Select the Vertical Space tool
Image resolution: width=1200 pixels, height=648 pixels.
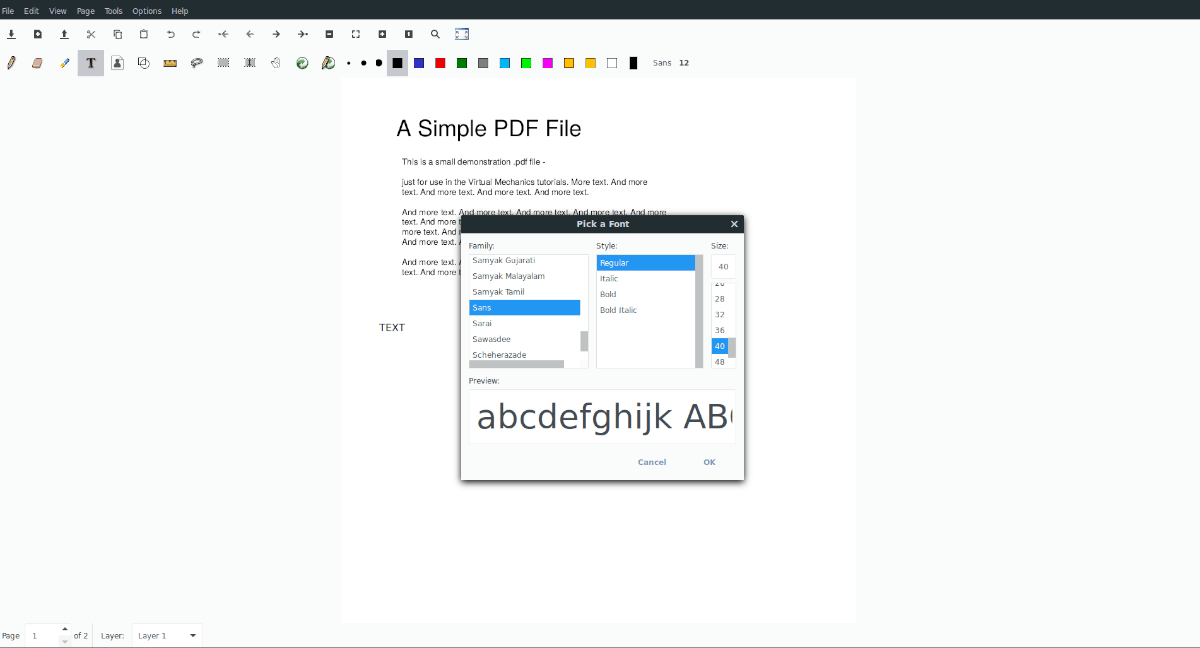tap(250, 63)
